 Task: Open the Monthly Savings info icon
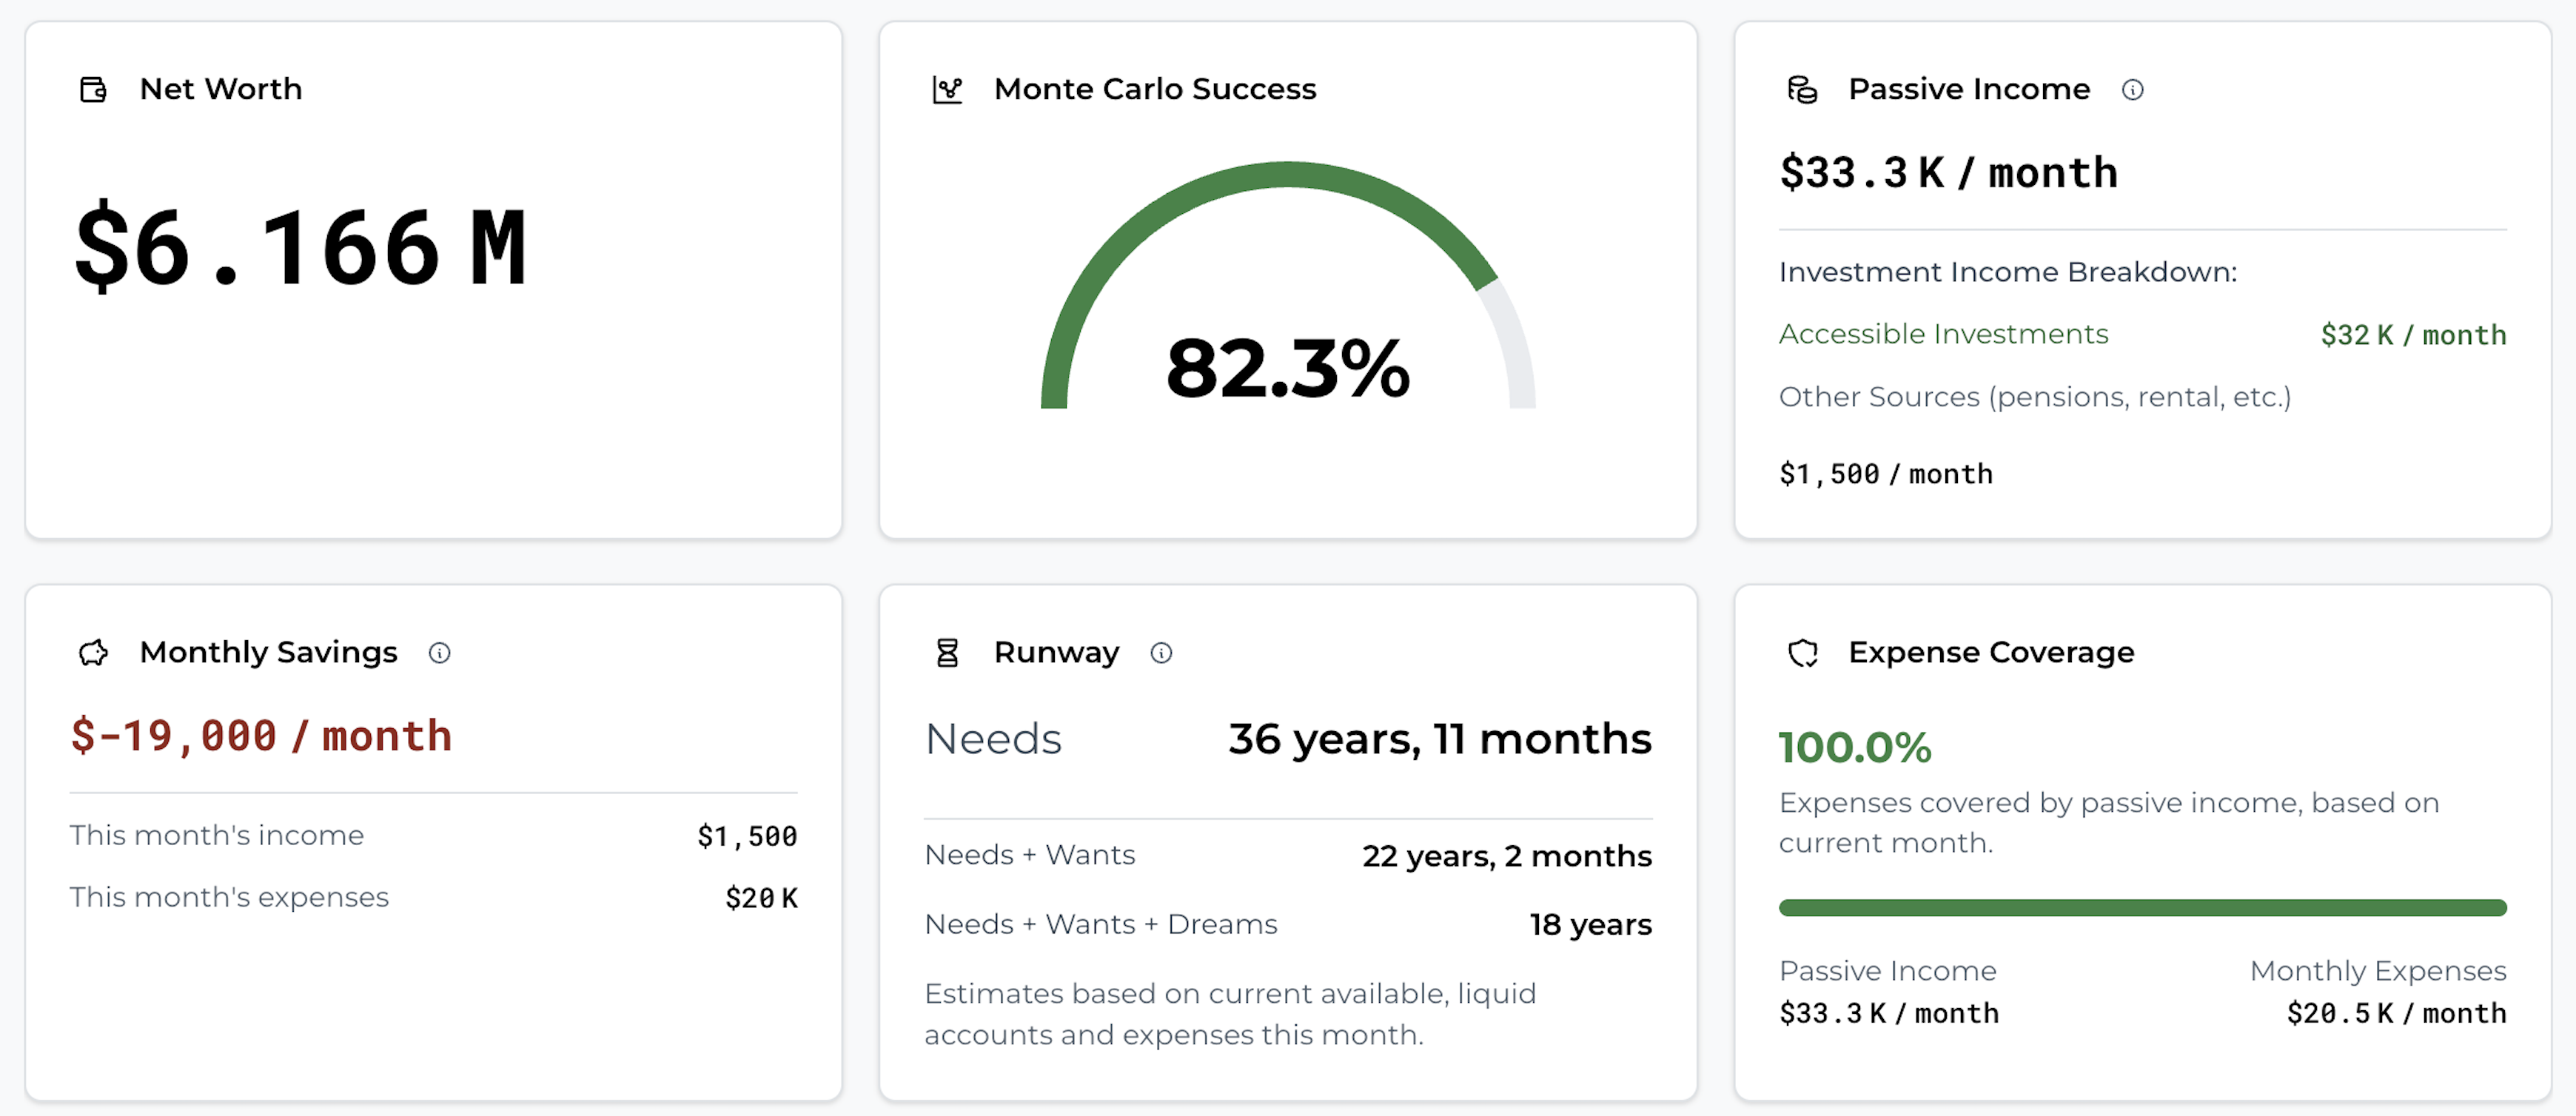pyautogui.click(x=439, y=653)
